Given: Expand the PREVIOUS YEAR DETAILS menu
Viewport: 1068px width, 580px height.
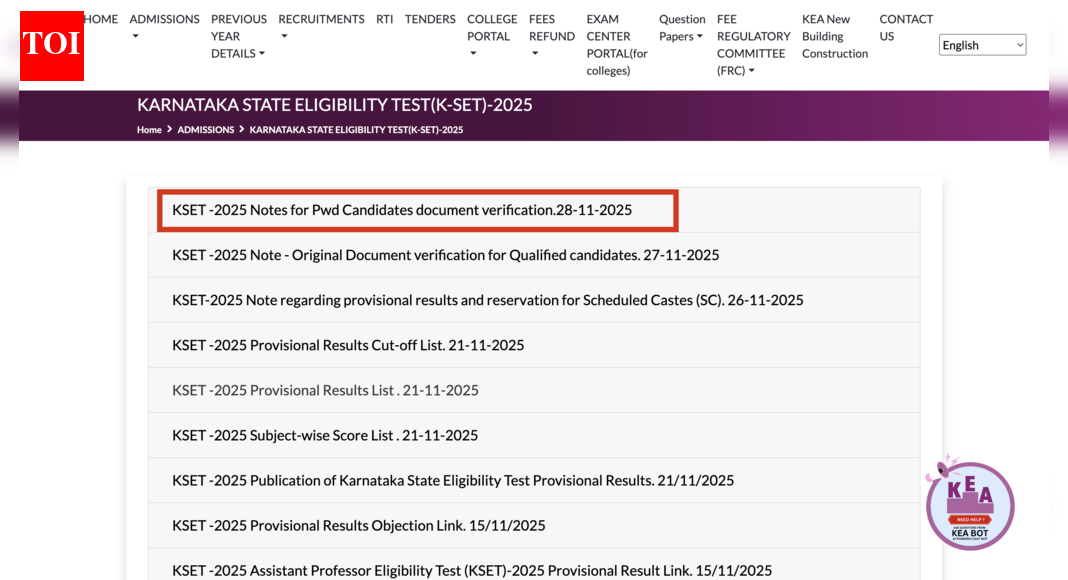Looking at the screenshot, I should [238, 36].
